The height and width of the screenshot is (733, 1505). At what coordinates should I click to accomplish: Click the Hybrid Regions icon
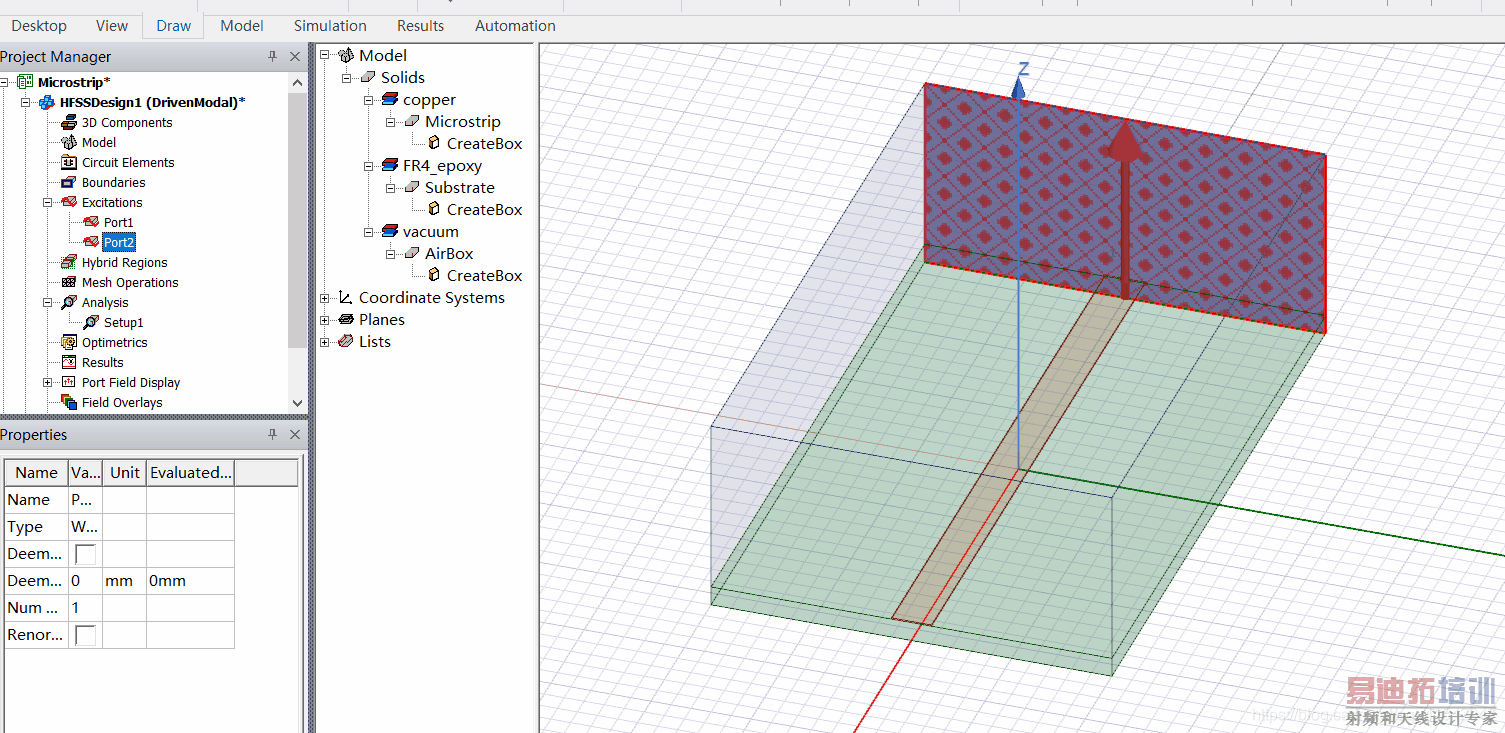(68, 263)
